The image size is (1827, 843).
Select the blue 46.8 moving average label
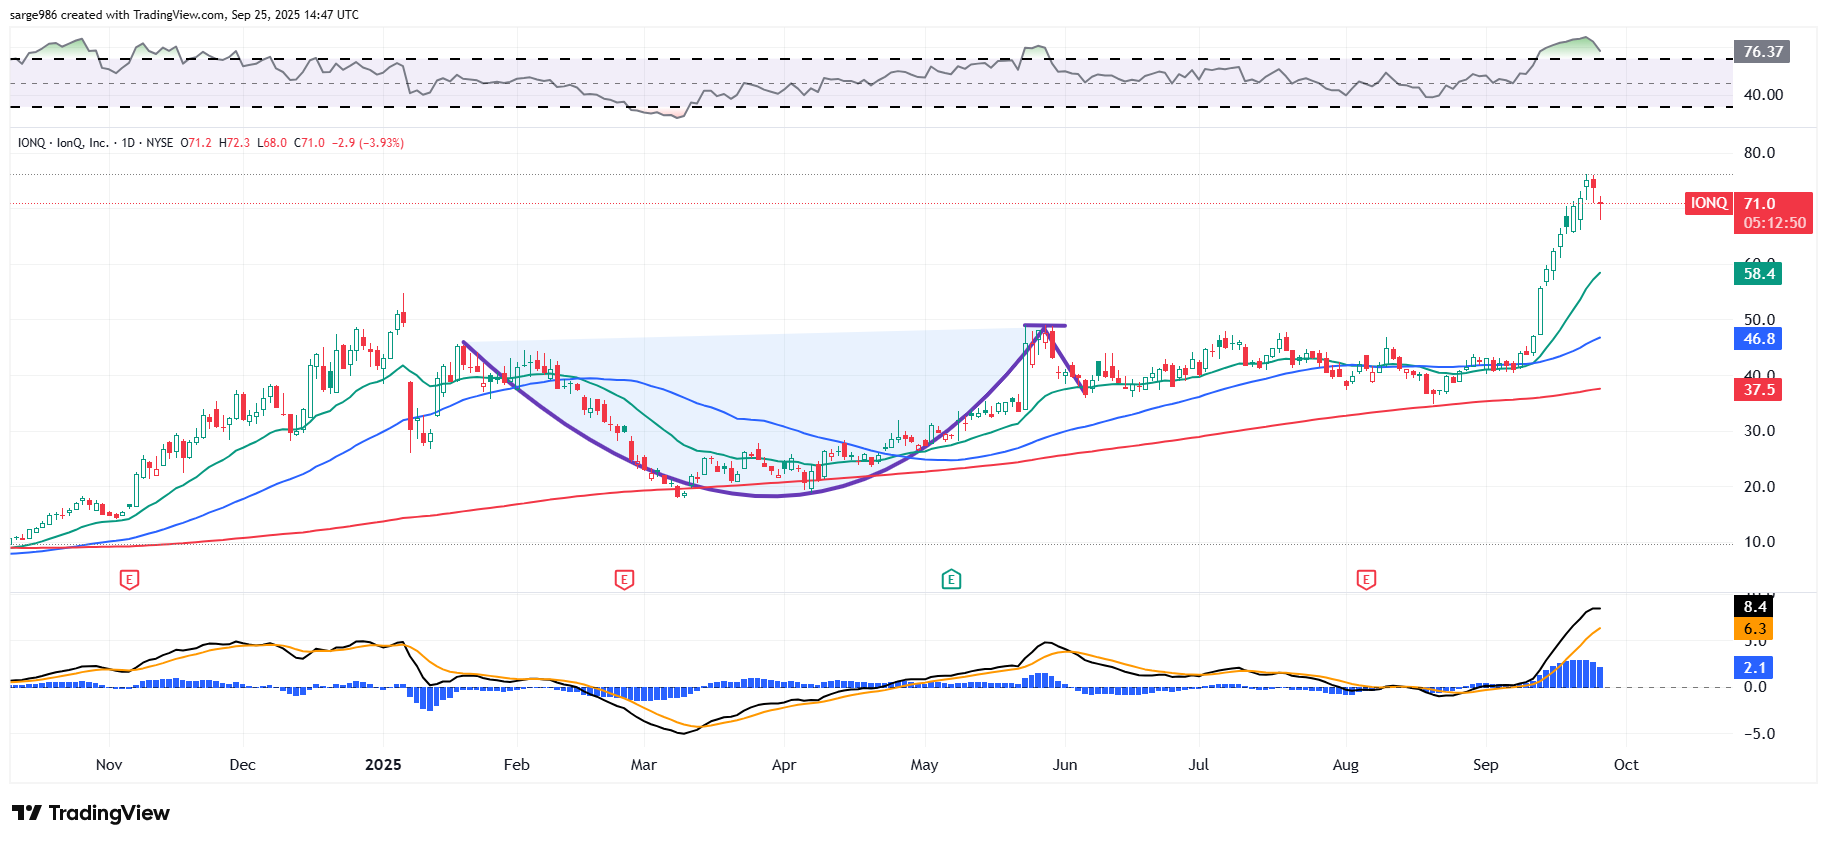[1758, 339]
